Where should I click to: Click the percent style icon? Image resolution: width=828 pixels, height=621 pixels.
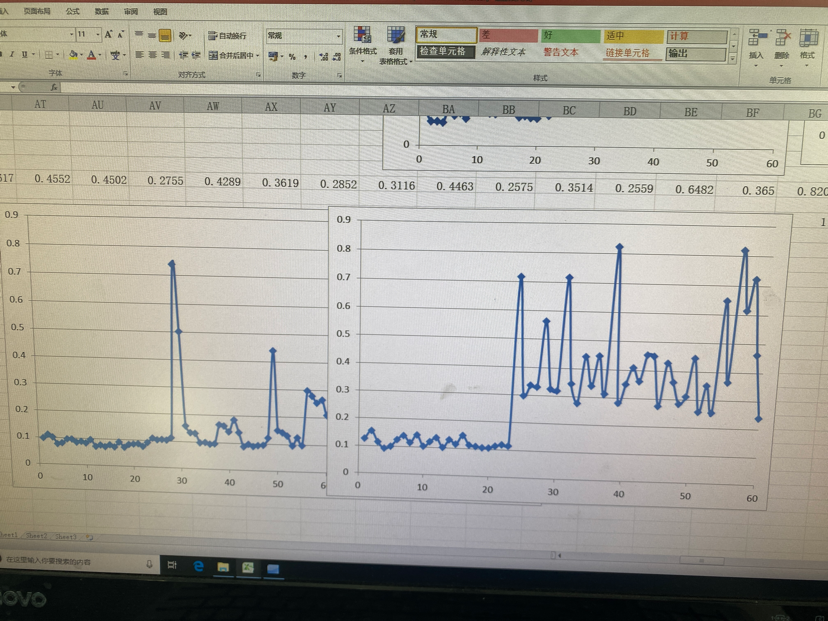click(292, 57)
